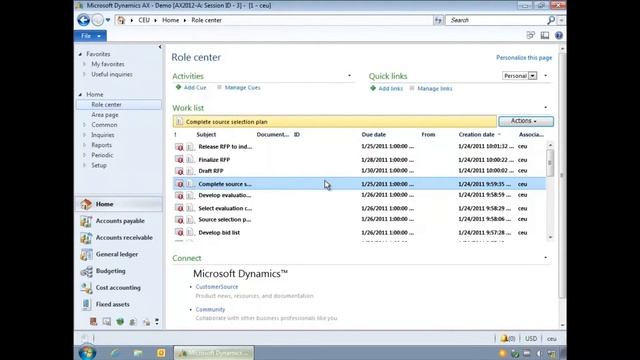This screenshot has width=640, height=360.
Task: Click USD currency in status bar
Action: [x=531, y=339]
